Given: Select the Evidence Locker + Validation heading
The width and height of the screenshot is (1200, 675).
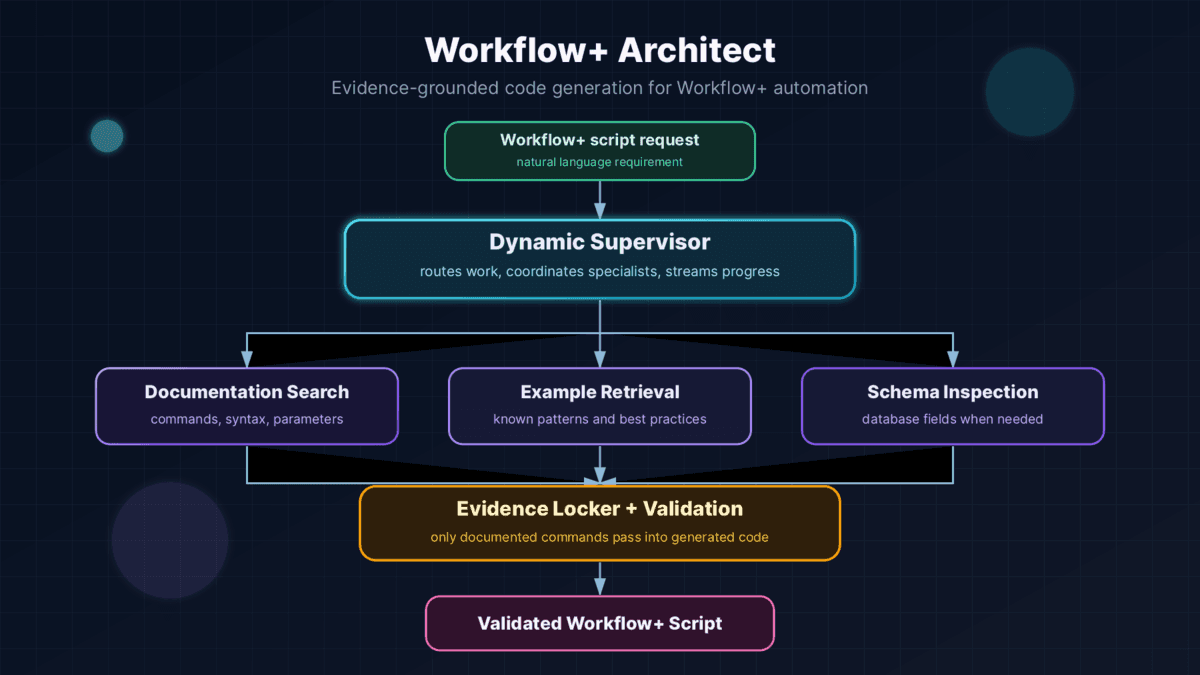Looking at the screenshot, I should pyautogui.click(x=600, y=509).
